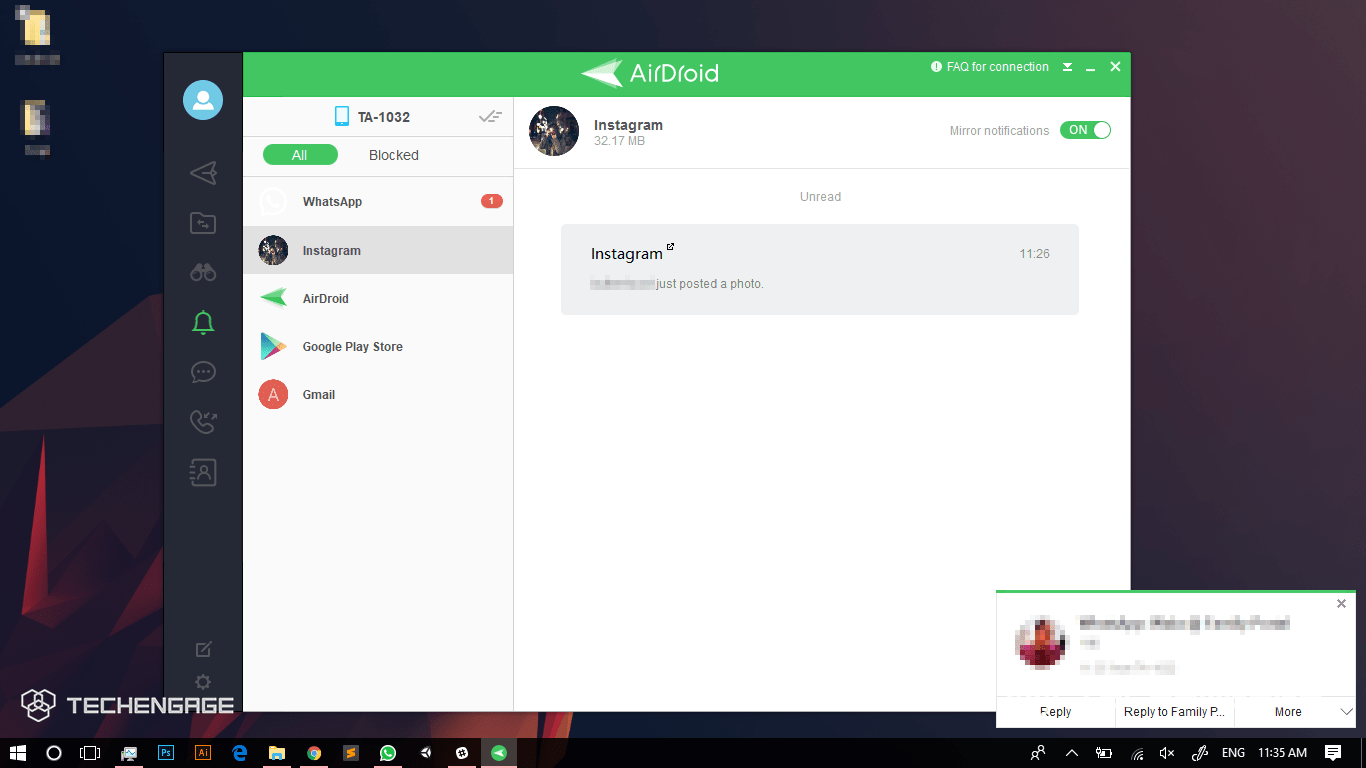Click Reply on the popup notification
1366x768 pixels.
pyautogui.click(x=1056, y=712)
